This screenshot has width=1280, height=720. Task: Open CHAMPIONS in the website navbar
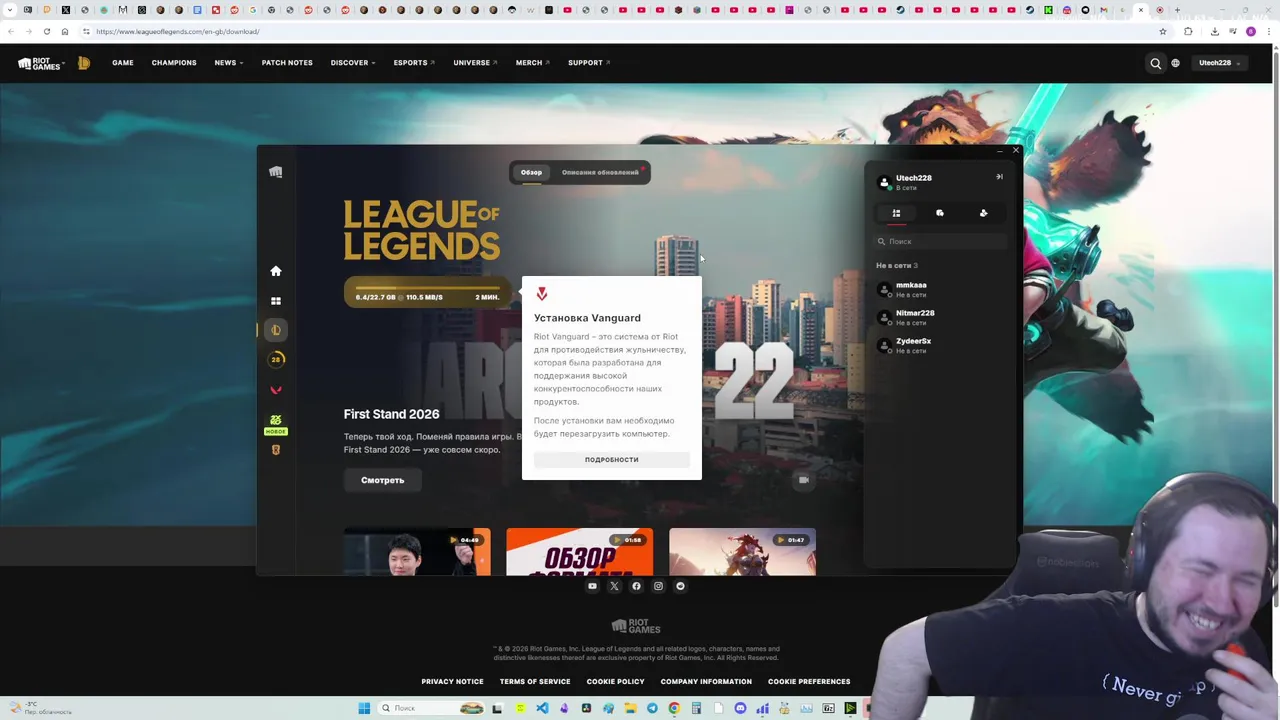(x=174, y=63)
